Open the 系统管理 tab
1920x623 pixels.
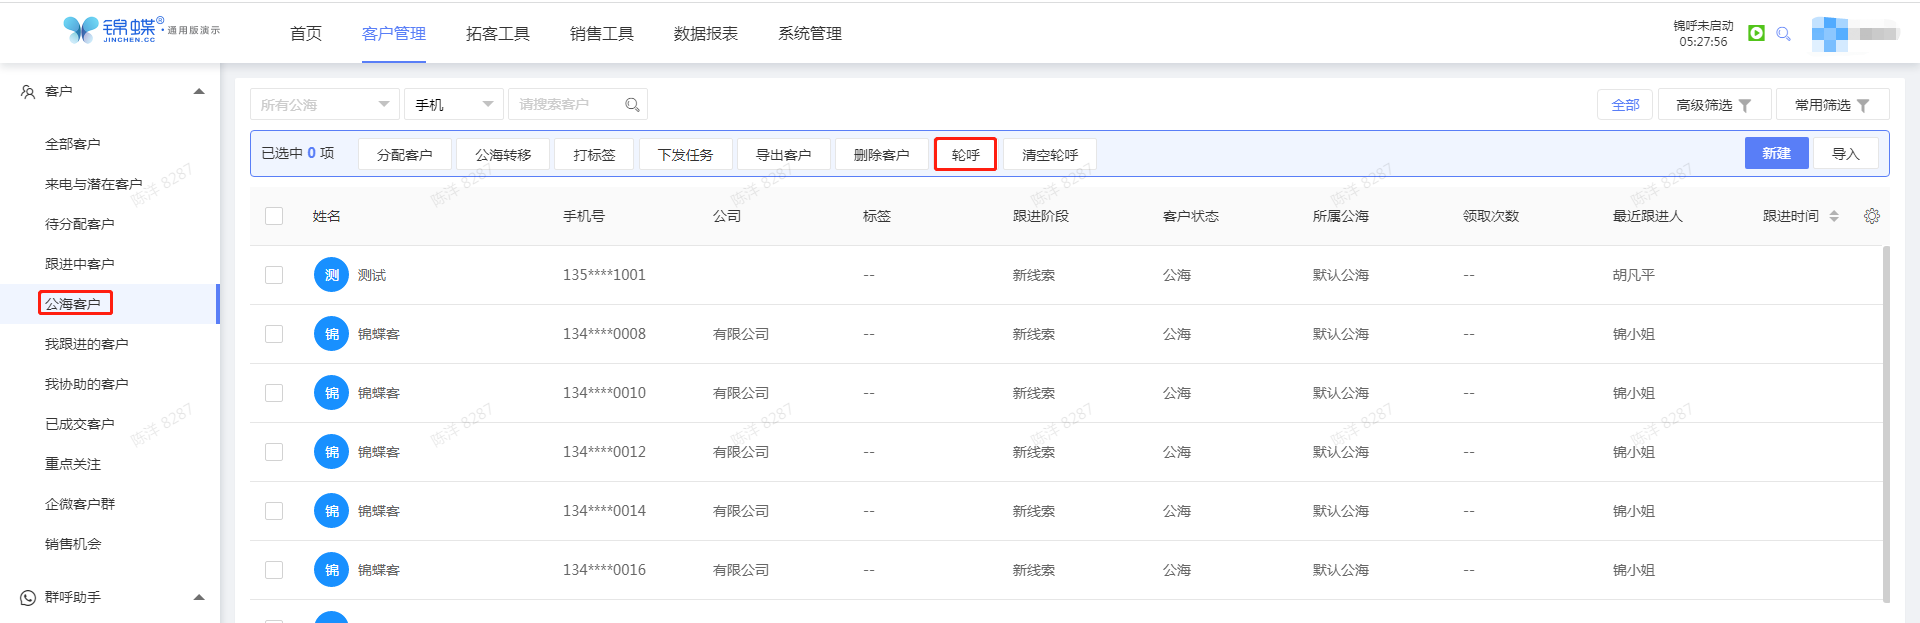click(x=810, y=34)
